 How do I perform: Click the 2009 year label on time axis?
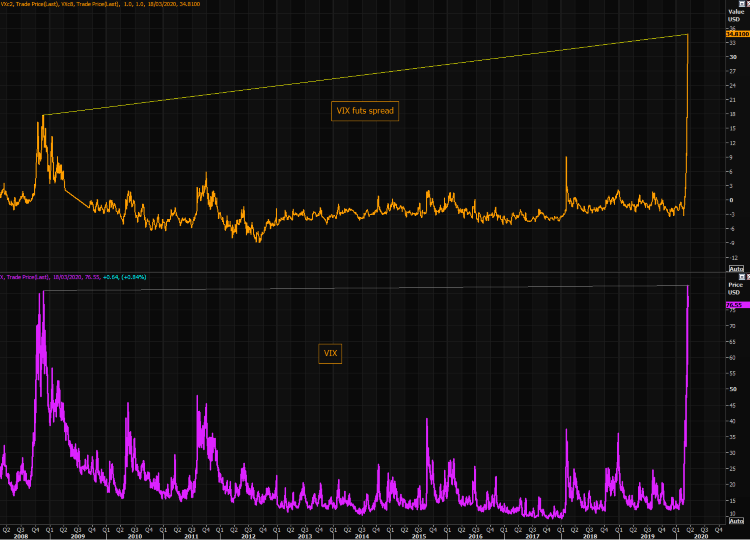click(x=77, y=536)
